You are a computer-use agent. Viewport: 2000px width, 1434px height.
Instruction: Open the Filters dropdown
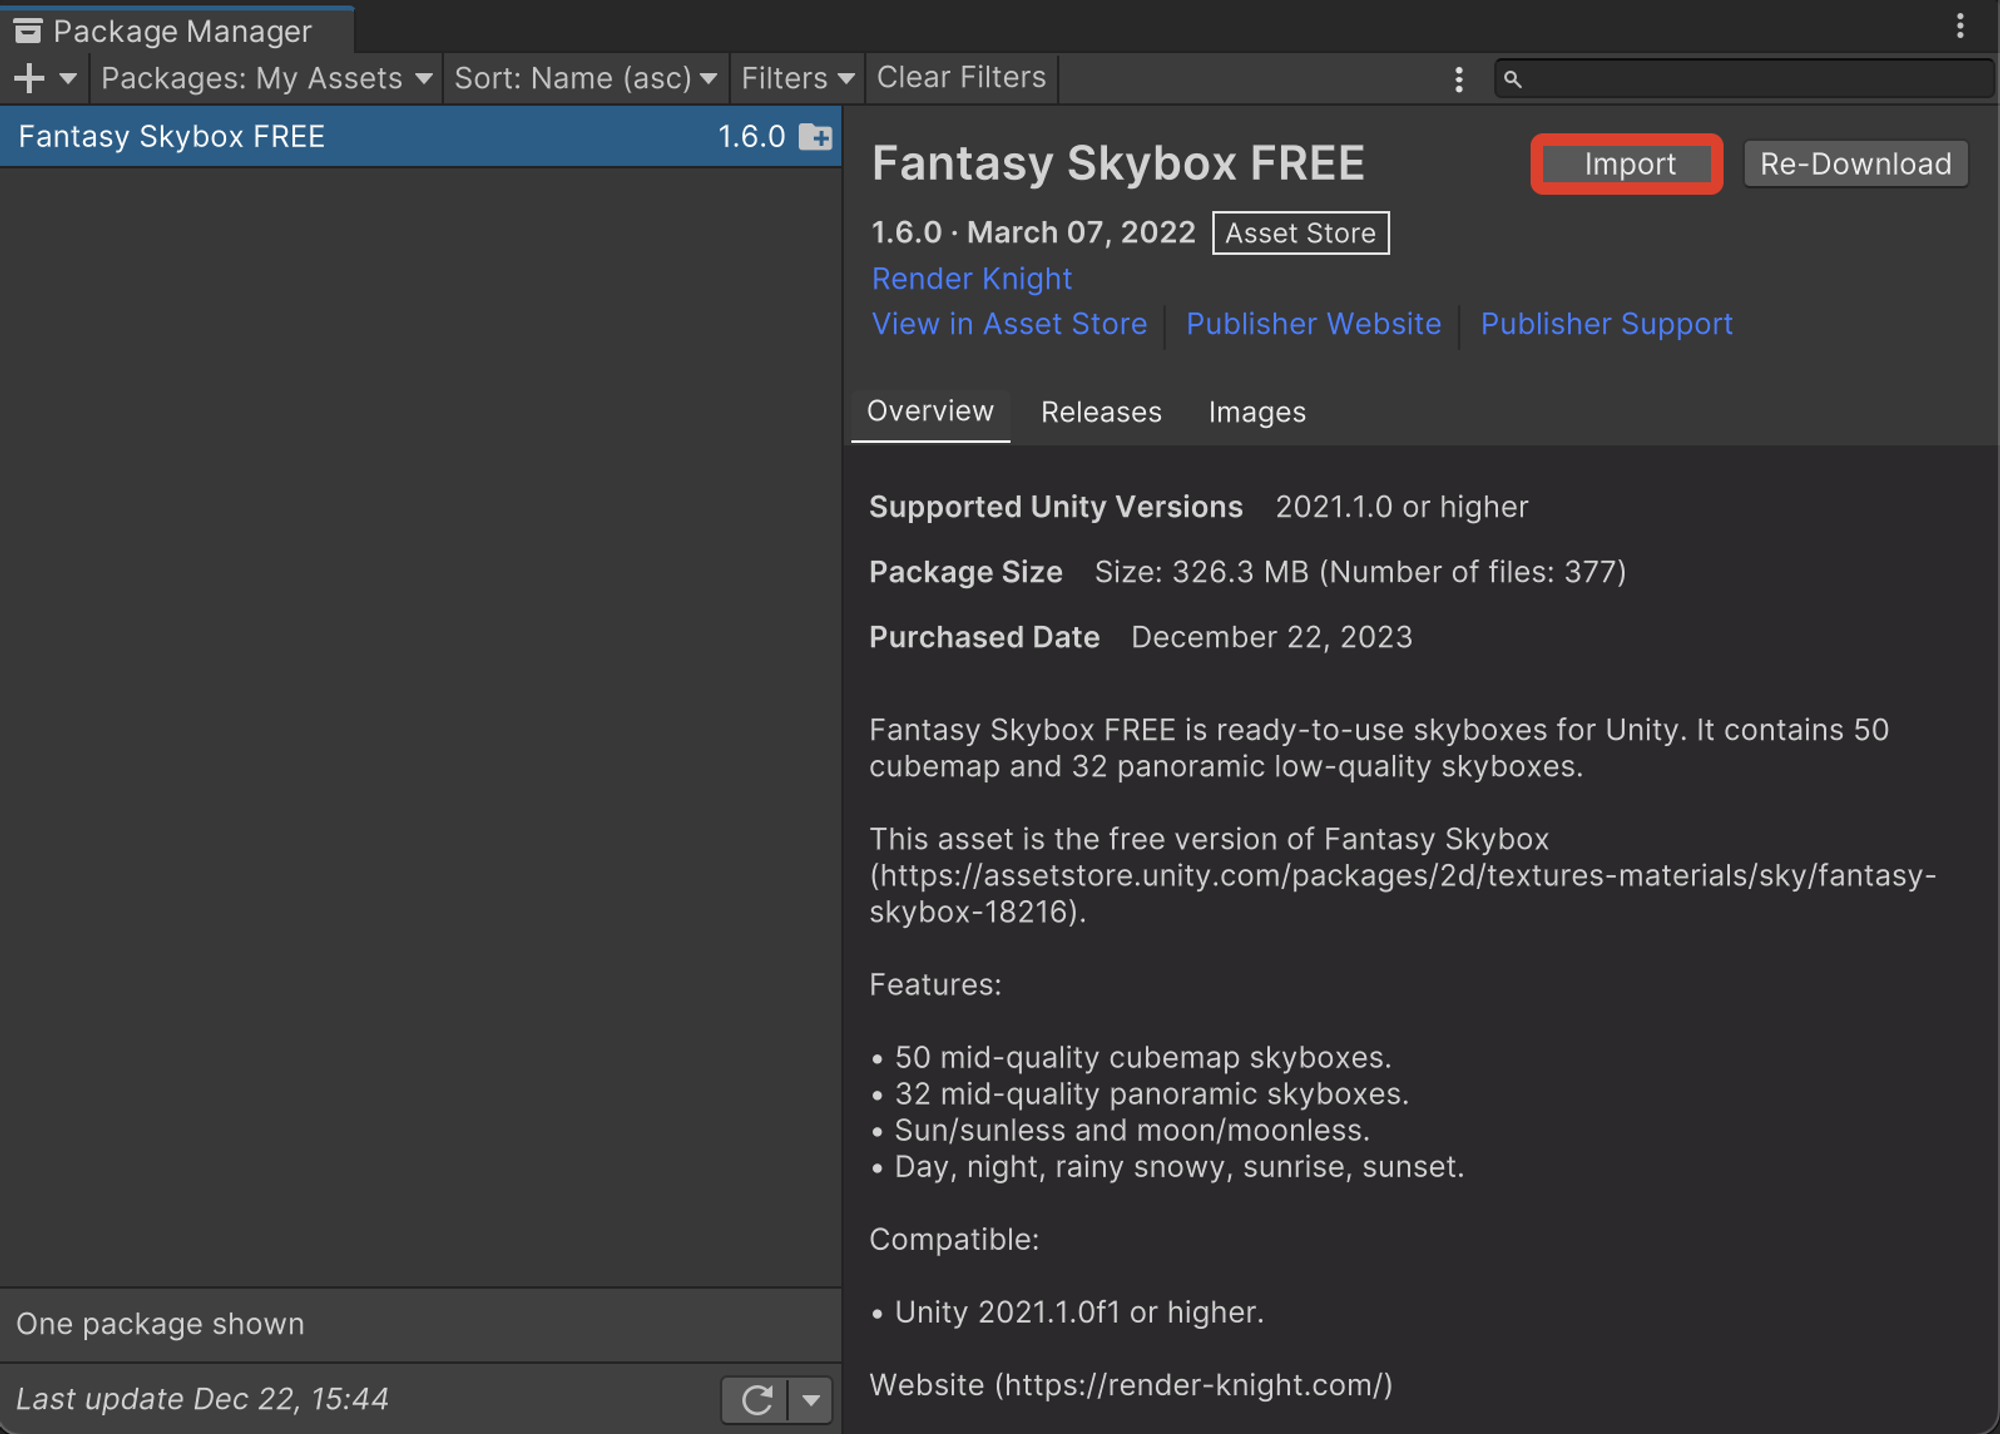pyautogui.click(x=797, y=78)
